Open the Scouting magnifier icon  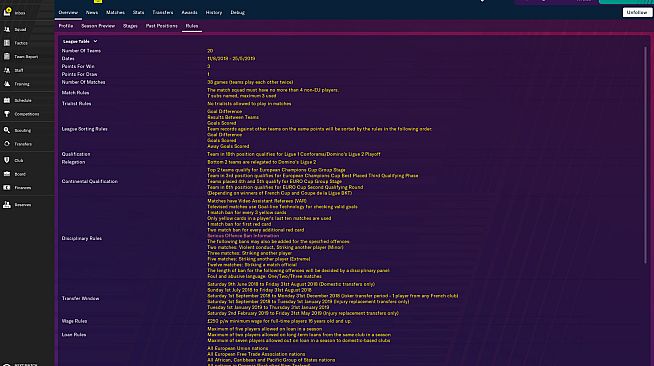(x=7, y=130)
